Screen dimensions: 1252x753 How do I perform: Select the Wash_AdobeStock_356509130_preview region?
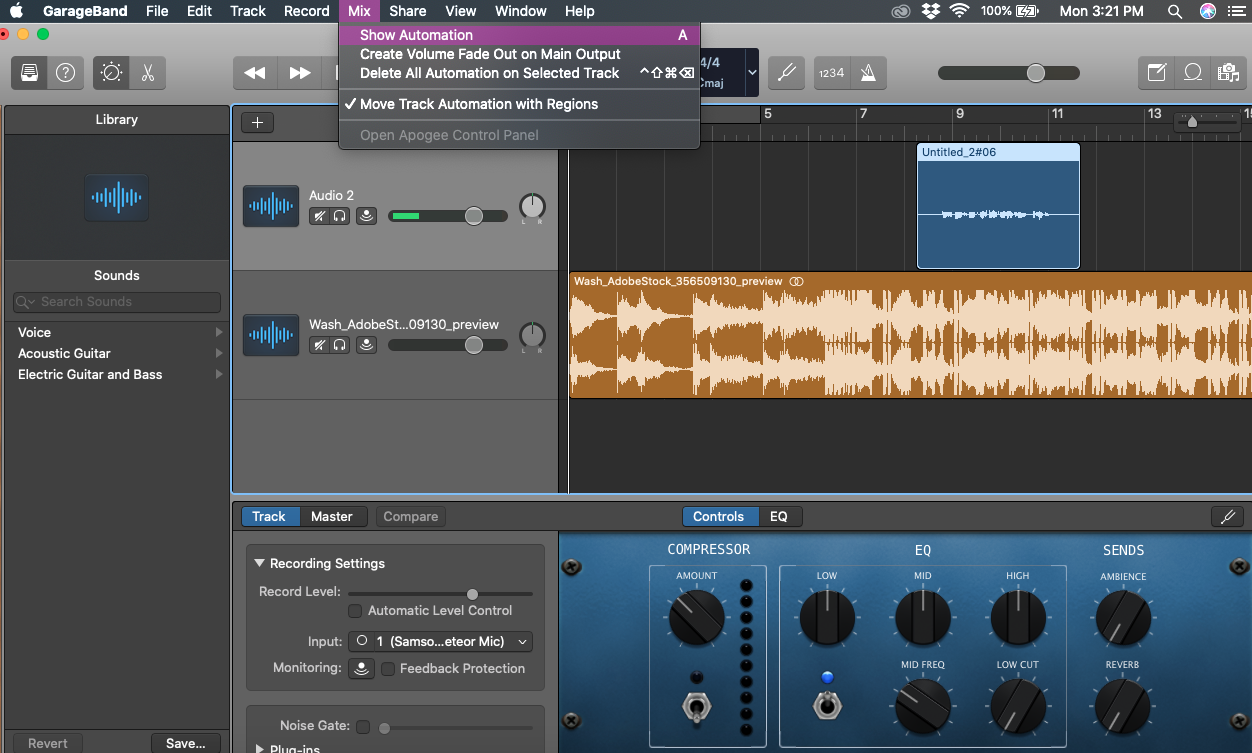click(910, 335)
